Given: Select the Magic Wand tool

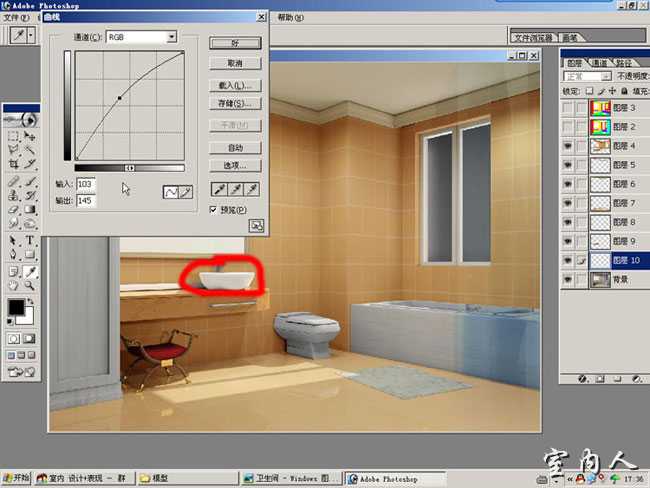Looking at the screenshot, I should pyautogui.click(x=29, y=150).
